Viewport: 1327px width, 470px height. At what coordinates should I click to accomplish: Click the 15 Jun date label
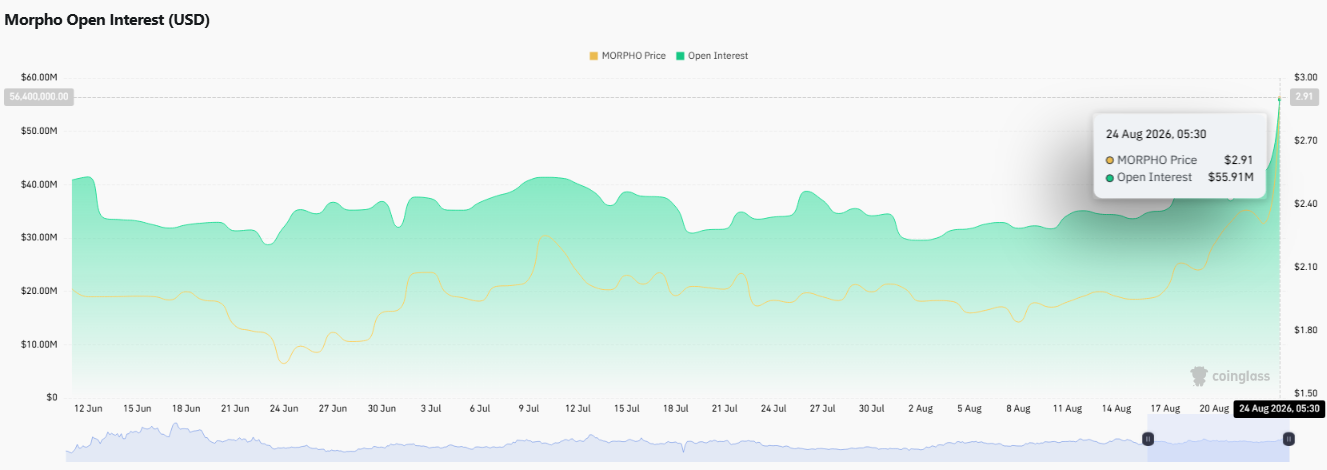tap(137, 408)
